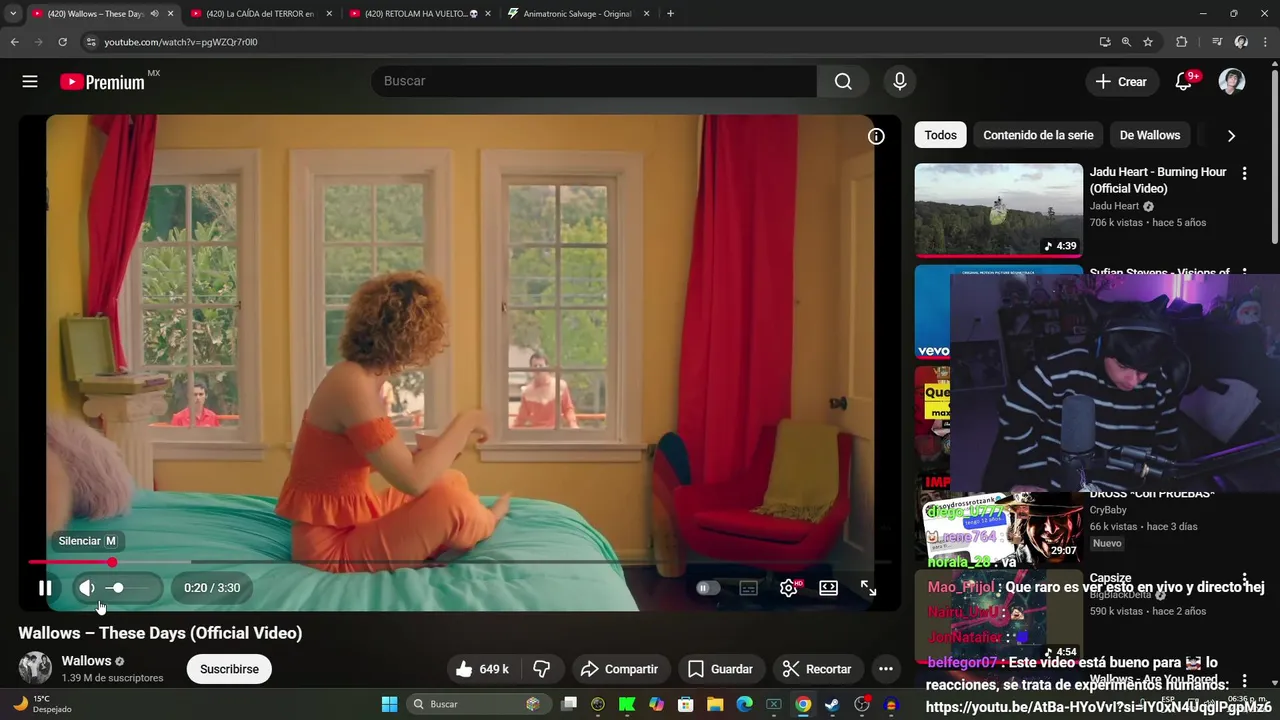
Task: Share the video via Compartir
Action: tap(619, 669)
